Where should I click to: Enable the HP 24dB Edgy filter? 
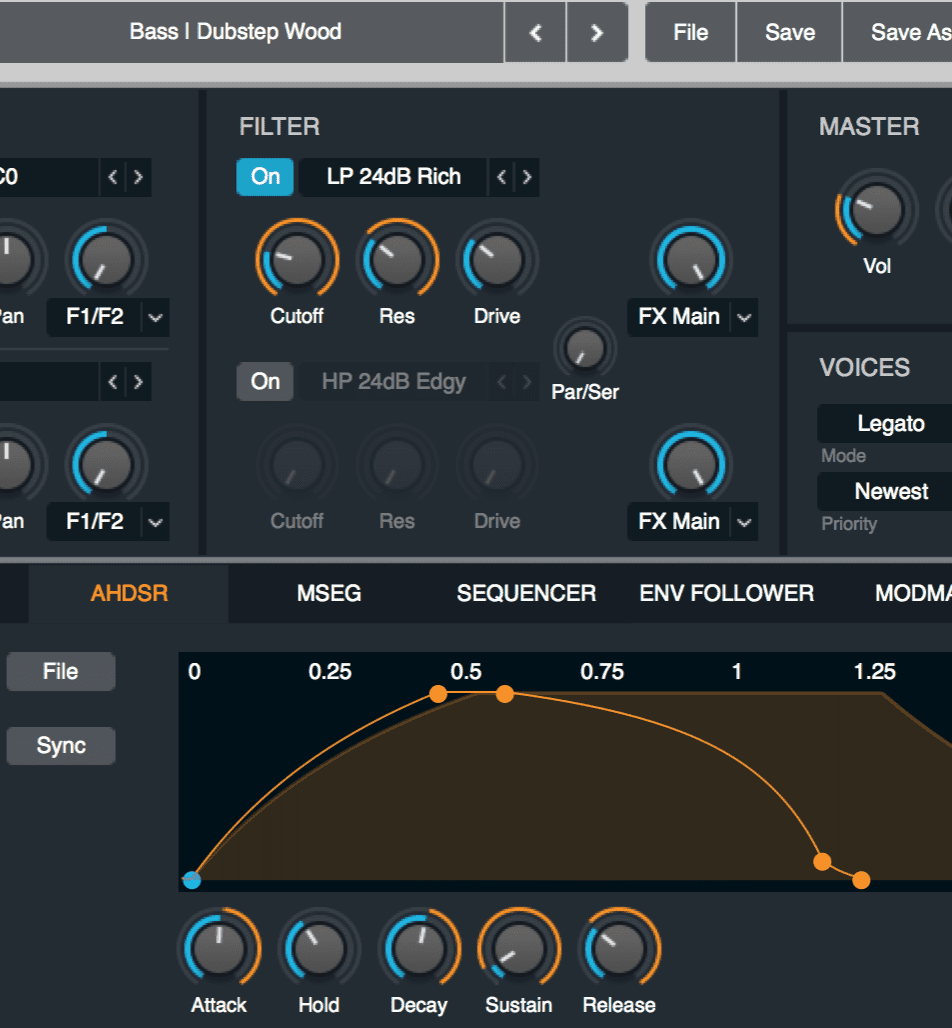point(265,382)
